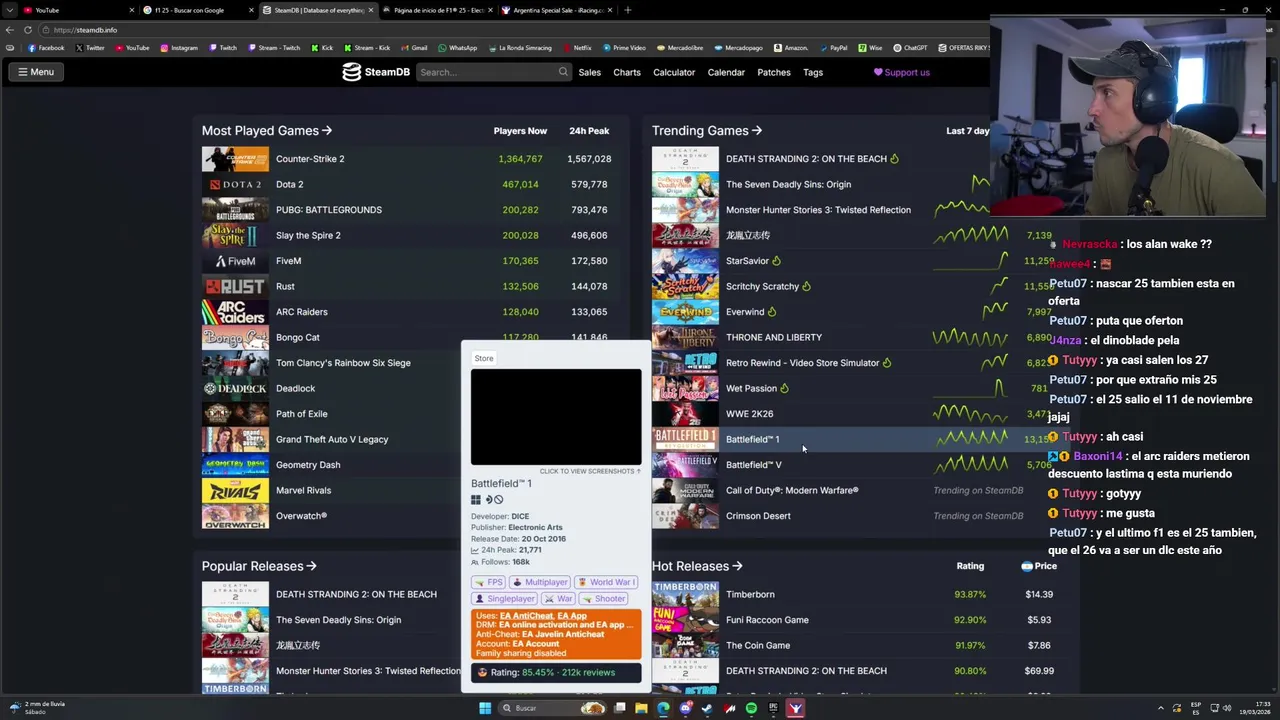Open the Calendar page
The height and width of the screenshot is (720, 1280).
point(726,72)
